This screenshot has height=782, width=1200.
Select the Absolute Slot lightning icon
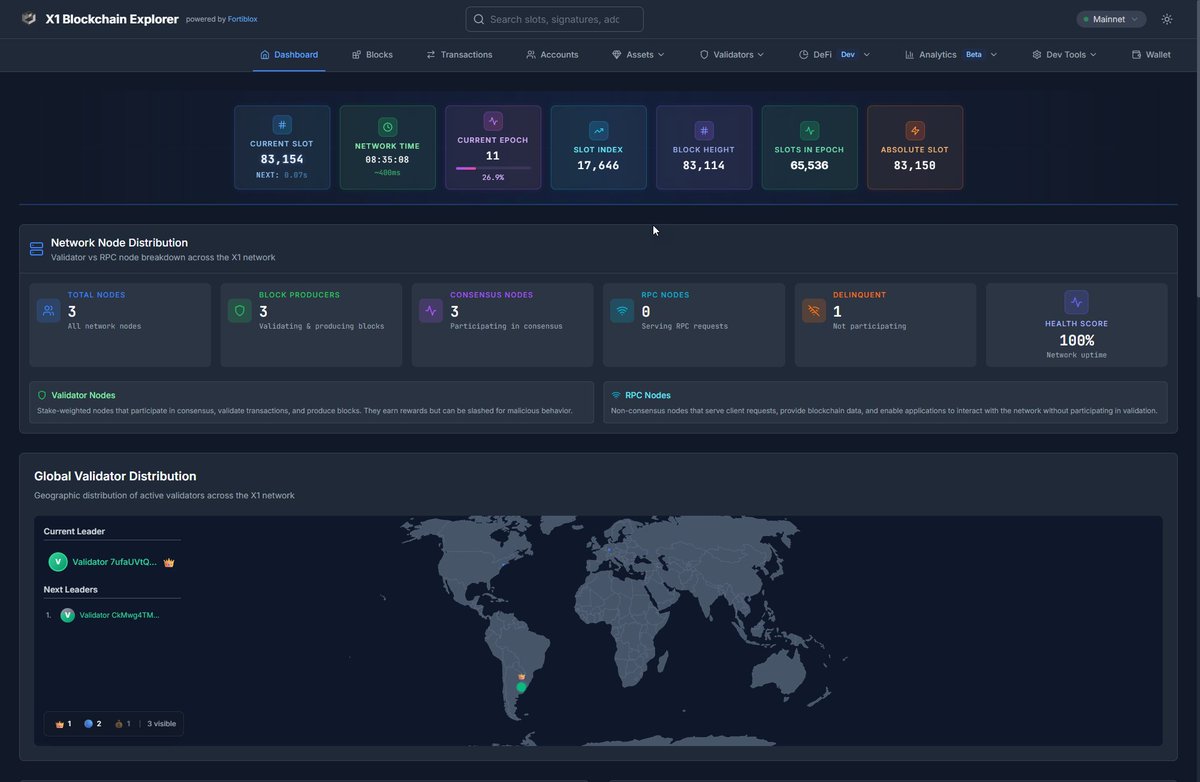click(915, 130)
